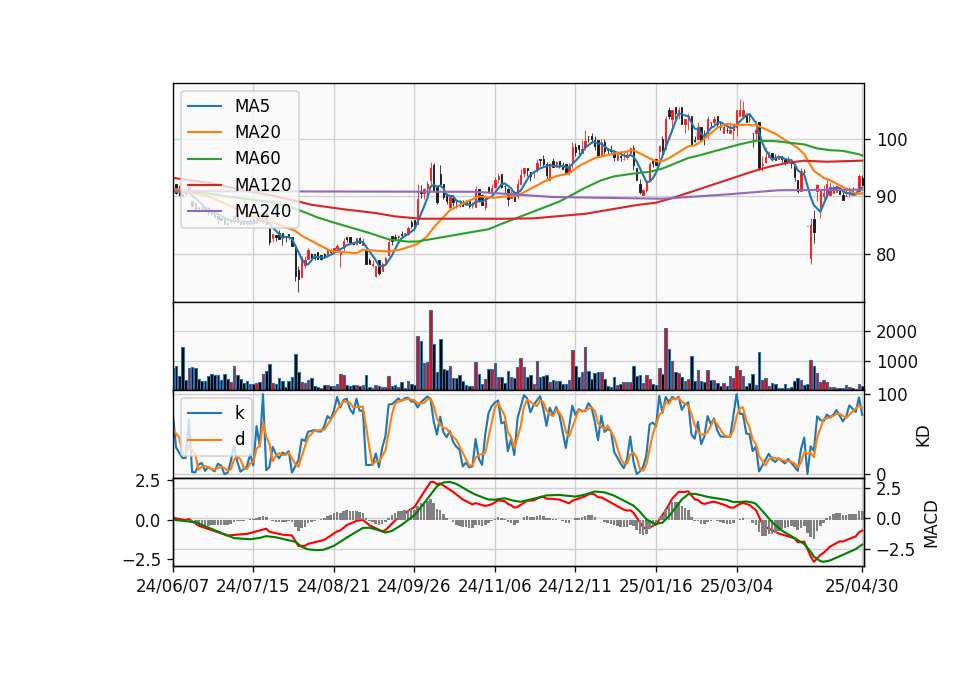This screenshot has height=690, width=960.
Task: Click the 24/08/21 date label
Action: point(334,586)
